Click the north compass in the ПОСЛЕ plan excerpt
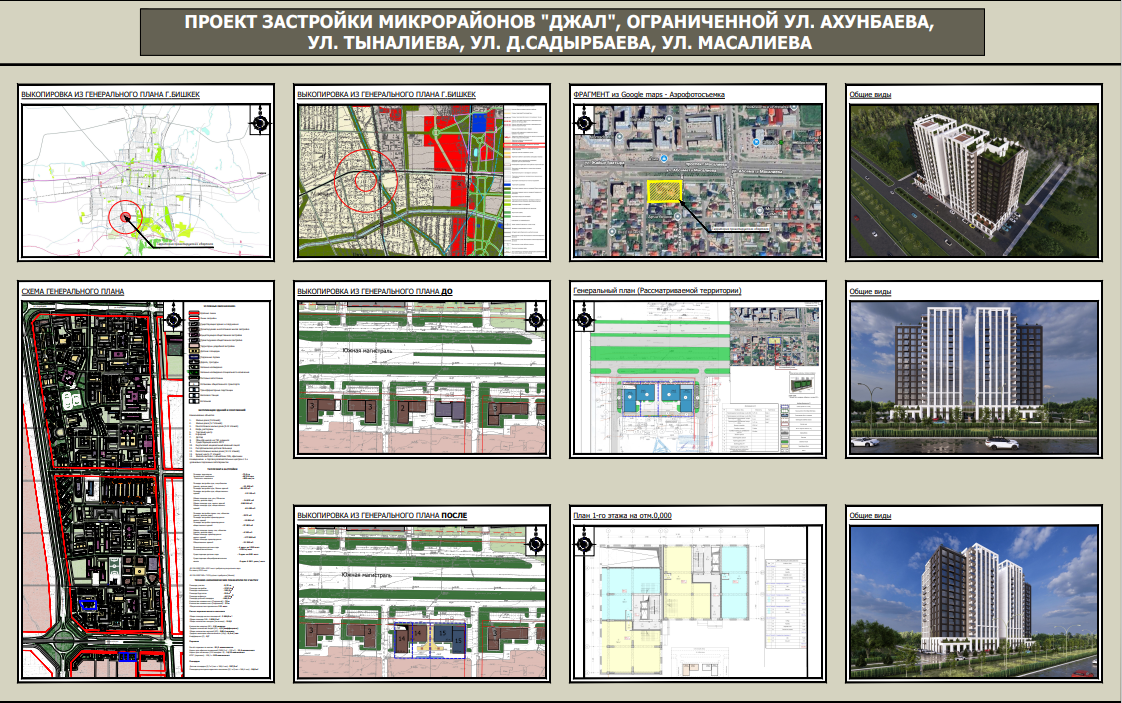Viewport: 1122px width, 703px height. pyautogui.click(x=536, y=545)
